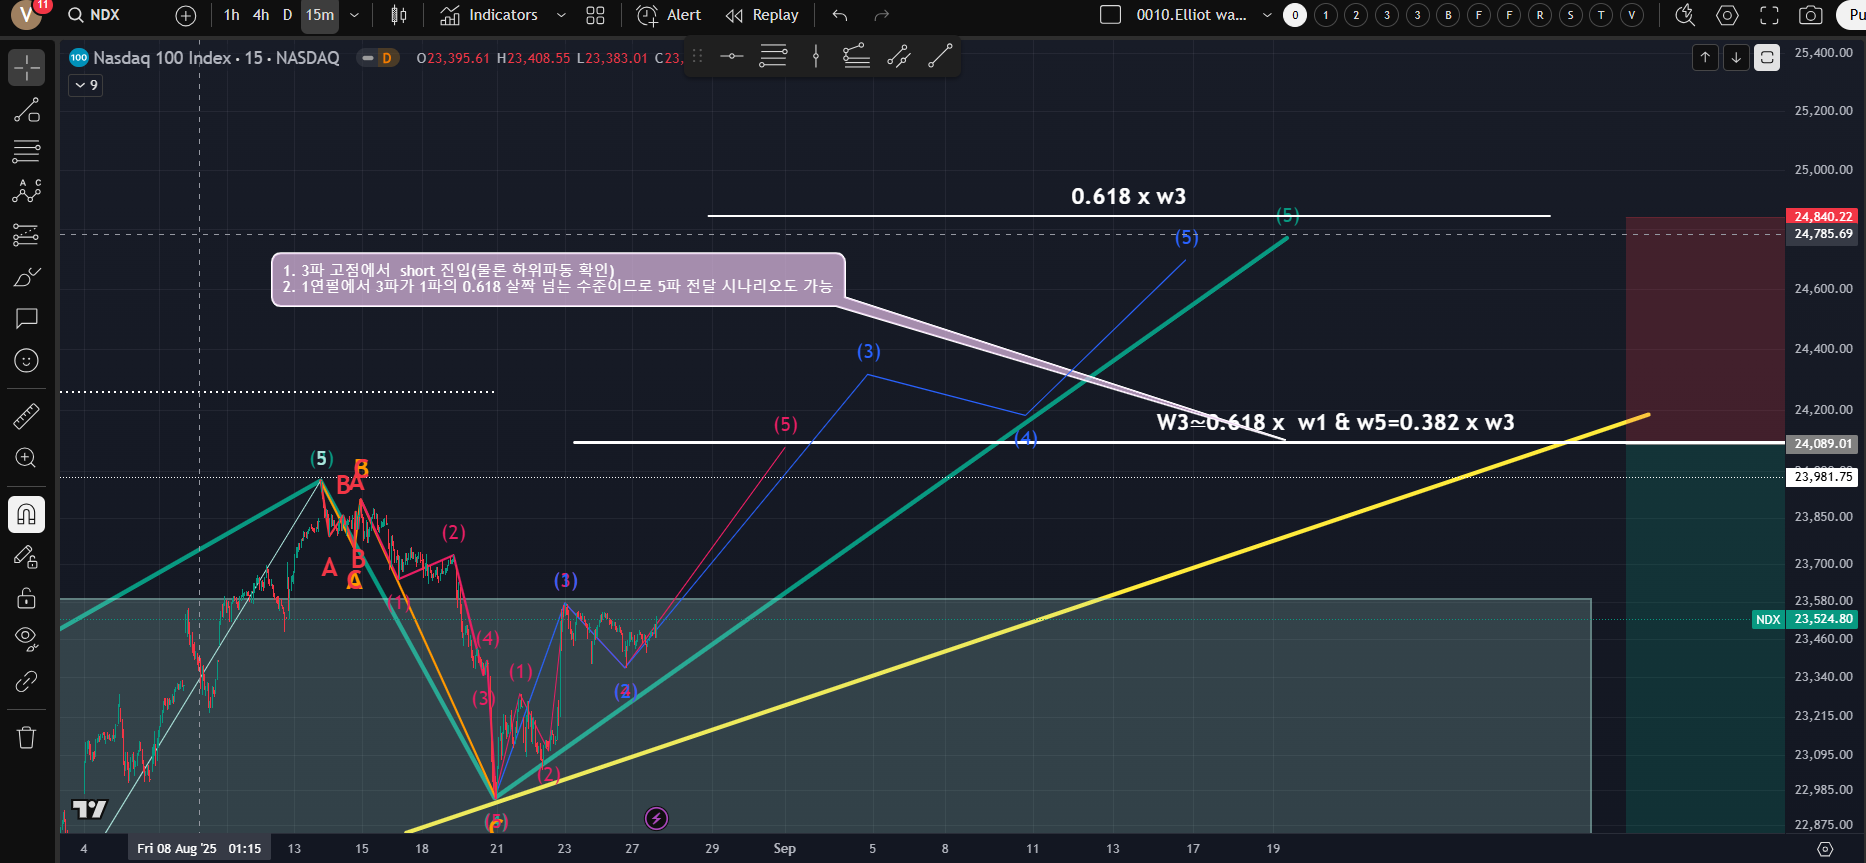The image size is (1866, 863).
Task: Collapse the indicator legend showing 9
Action: tap(86, 86)
